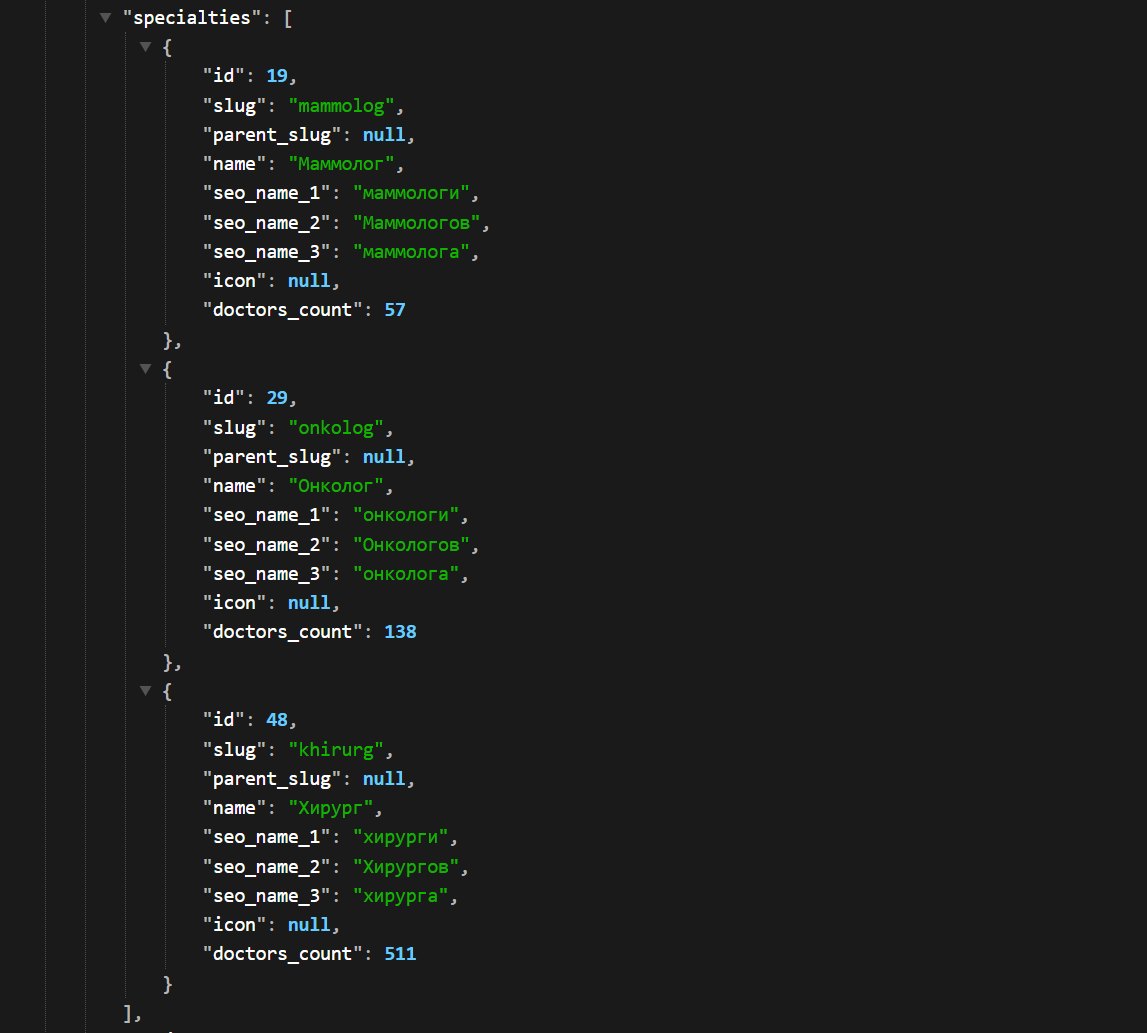The width and height of the screenshot is (1147, 1033).
Task: Click the null parent_slug value under khirurg
Action: point(384,778)
